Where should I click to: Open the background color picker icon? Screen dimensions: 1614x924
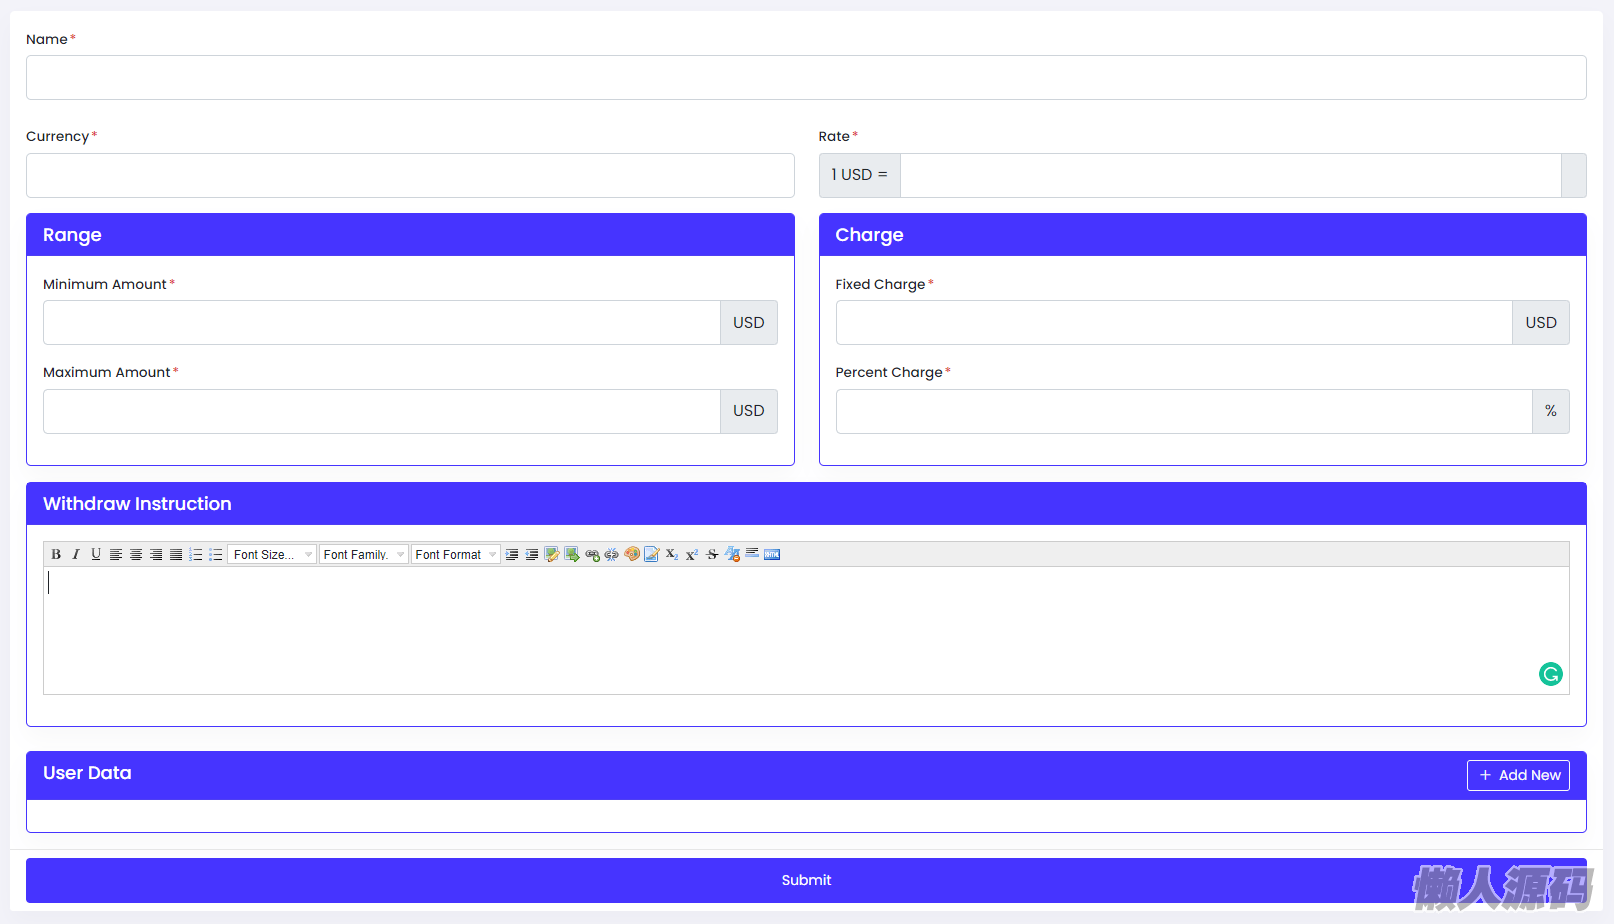(652, 554)
